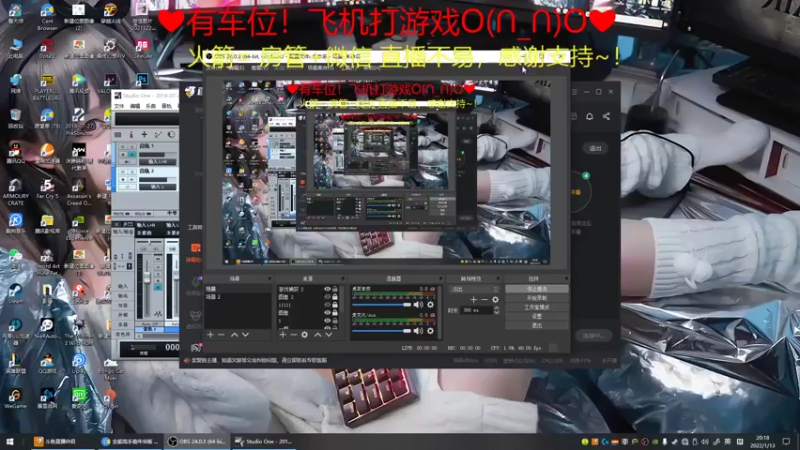
Task: Toggle visibility of source "11111"
Action: [328, 305]
